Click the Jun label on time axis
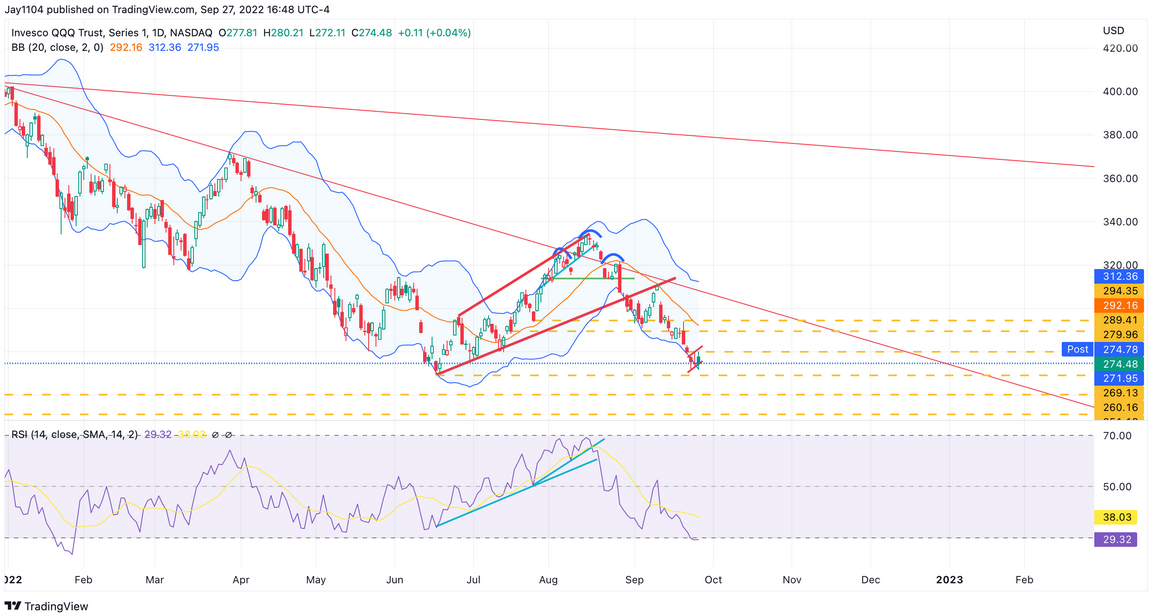1150x613 pixels. click(x=395, y=580)
